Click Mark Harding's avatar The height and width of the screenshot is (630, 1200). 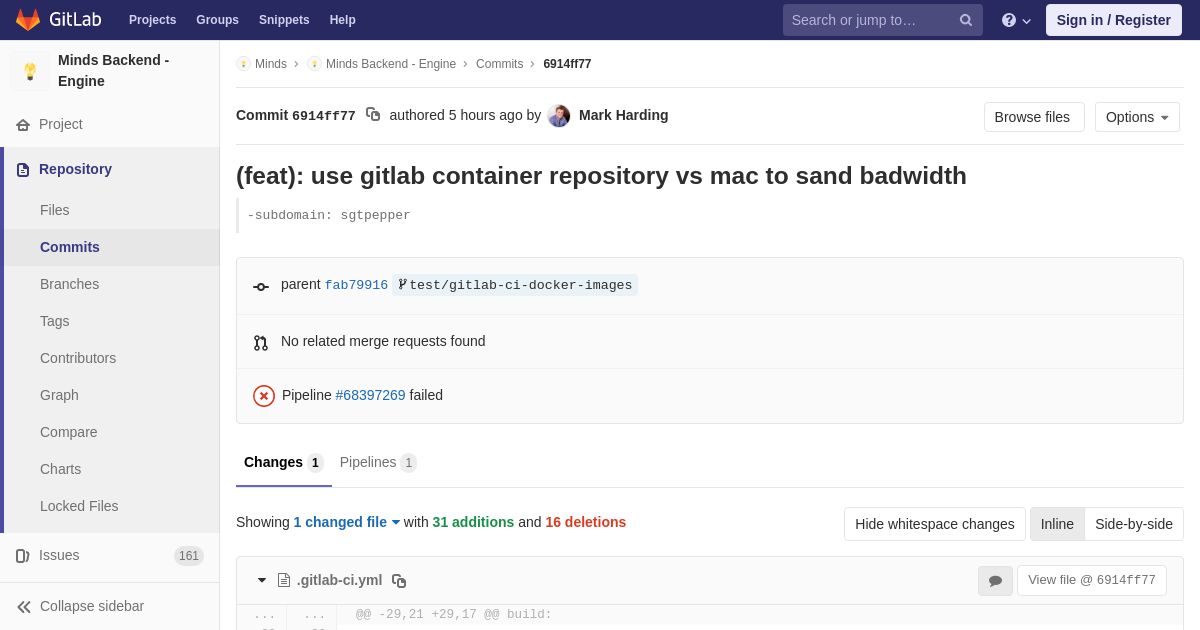click(559, 116)
